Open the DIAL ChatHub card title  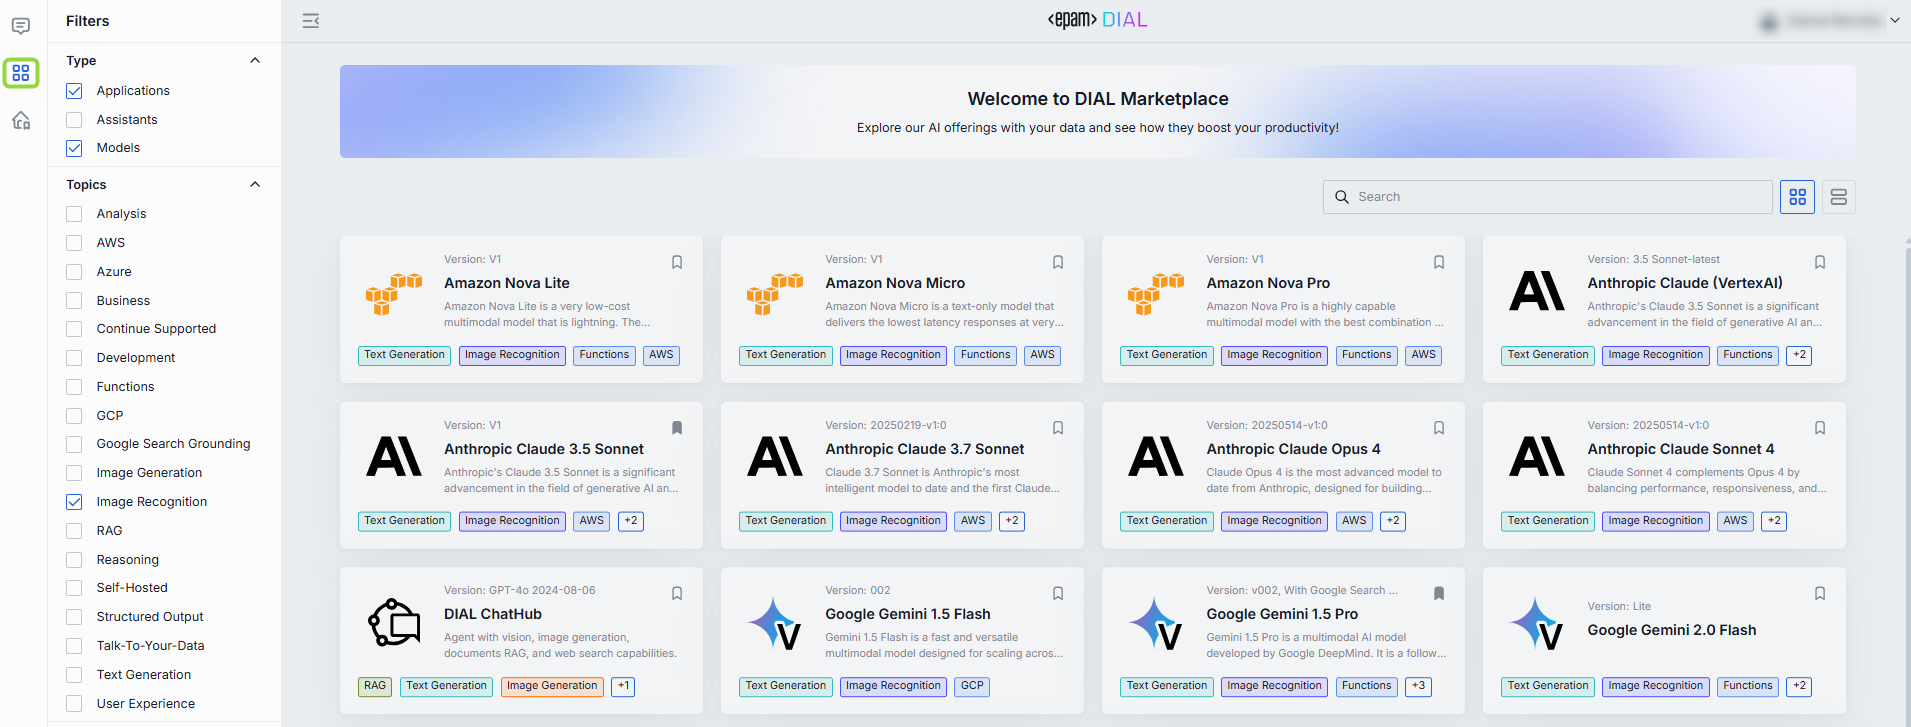tap(493, 614)
